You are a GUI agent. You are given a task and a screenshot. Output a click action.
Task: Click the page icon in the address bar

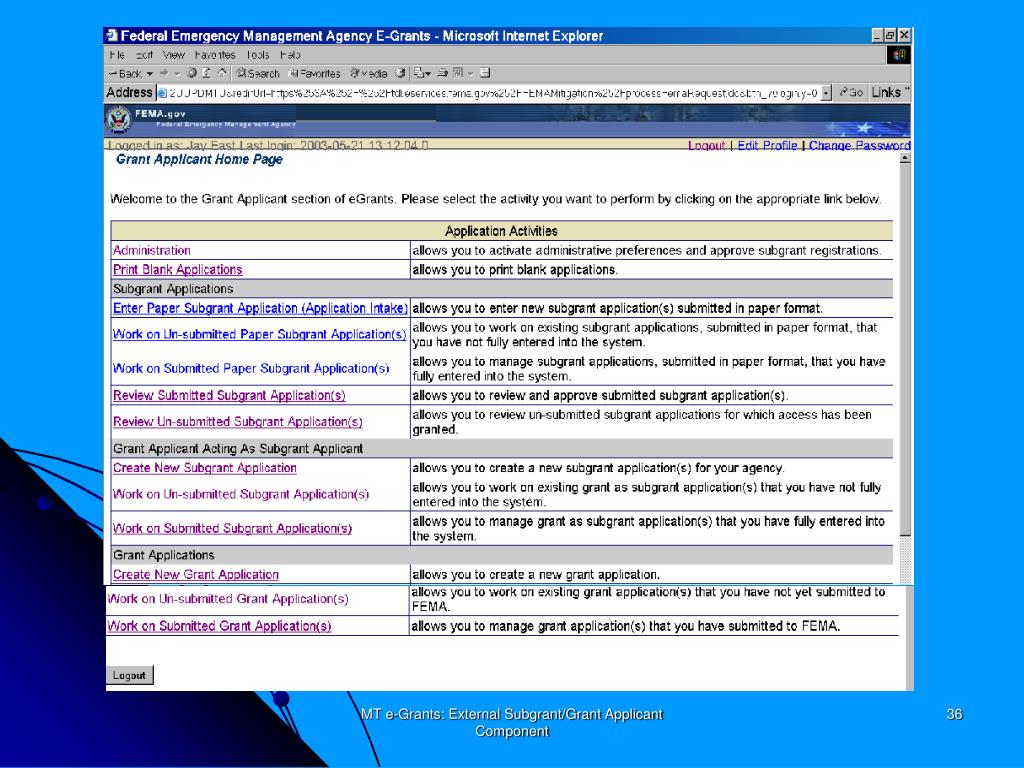[162, 93]
